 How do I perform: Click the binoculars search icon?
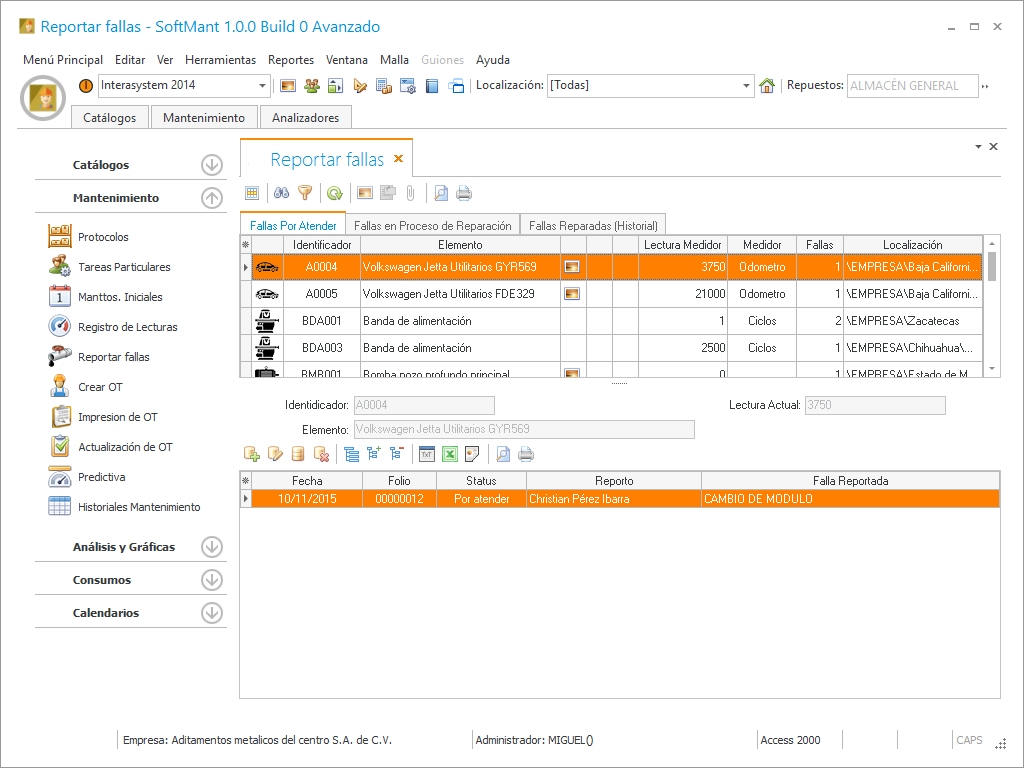pyautogui.click(x=282, y=193)
